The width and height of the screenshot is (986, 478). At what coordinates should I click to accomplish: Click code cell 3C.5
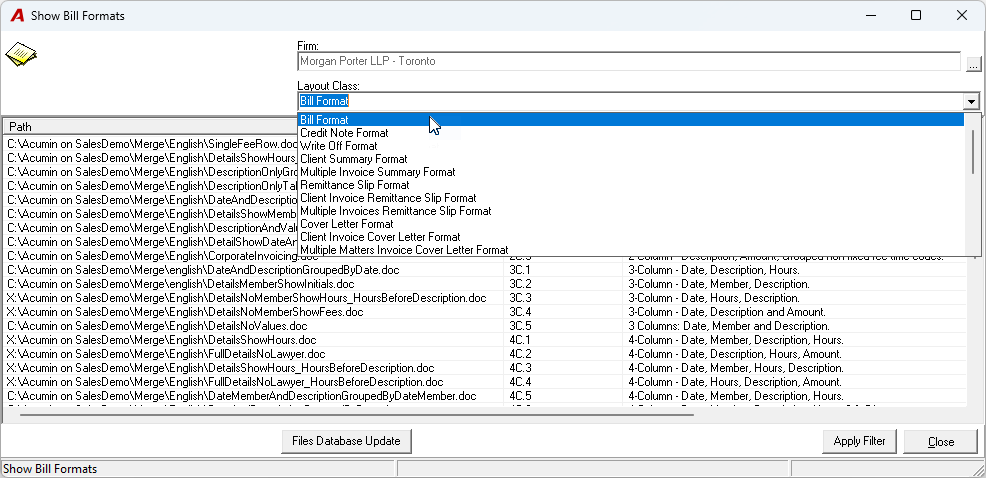[x=520, y=326]
